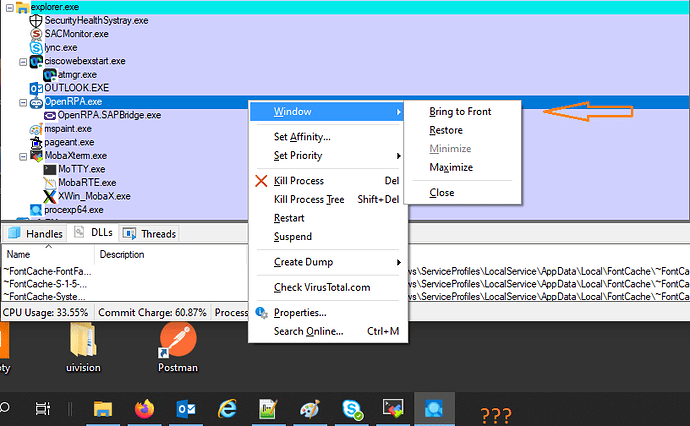This screenshot has width=690, height=426.
Task: Sort by the Description column header
Action: pos(171,255)
